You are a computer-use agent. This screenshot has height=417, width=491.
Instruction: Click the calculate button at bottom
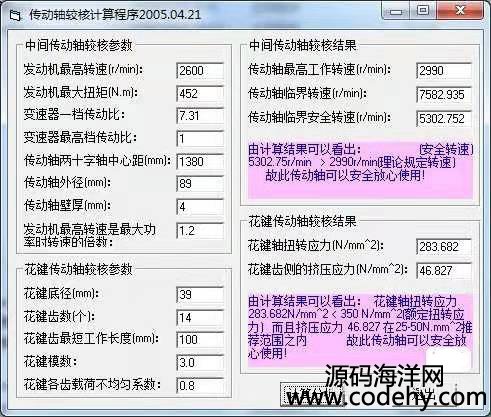pos(312,394)
